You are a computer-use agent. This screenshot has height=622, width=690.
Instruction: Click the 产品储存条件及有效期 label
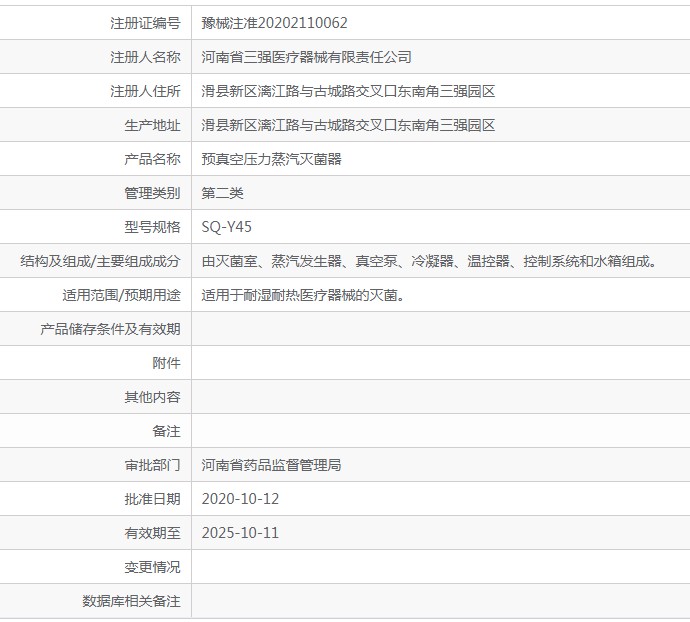pos(110,329)
